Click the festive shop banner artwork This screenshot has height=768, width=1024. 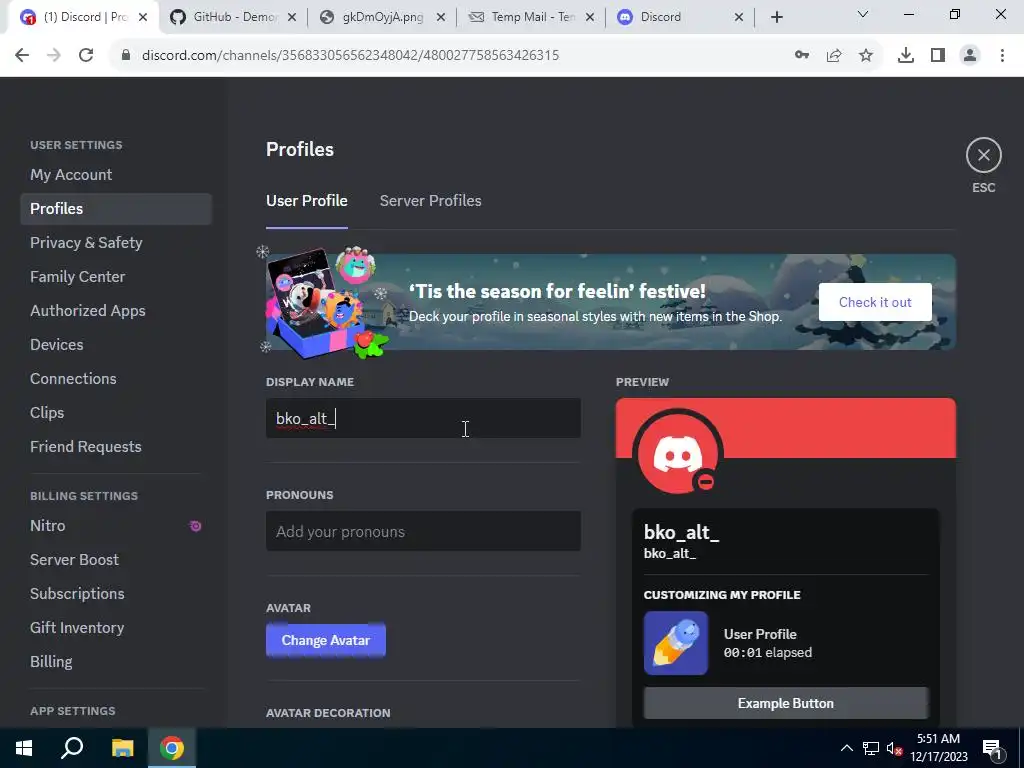[327, 302]
